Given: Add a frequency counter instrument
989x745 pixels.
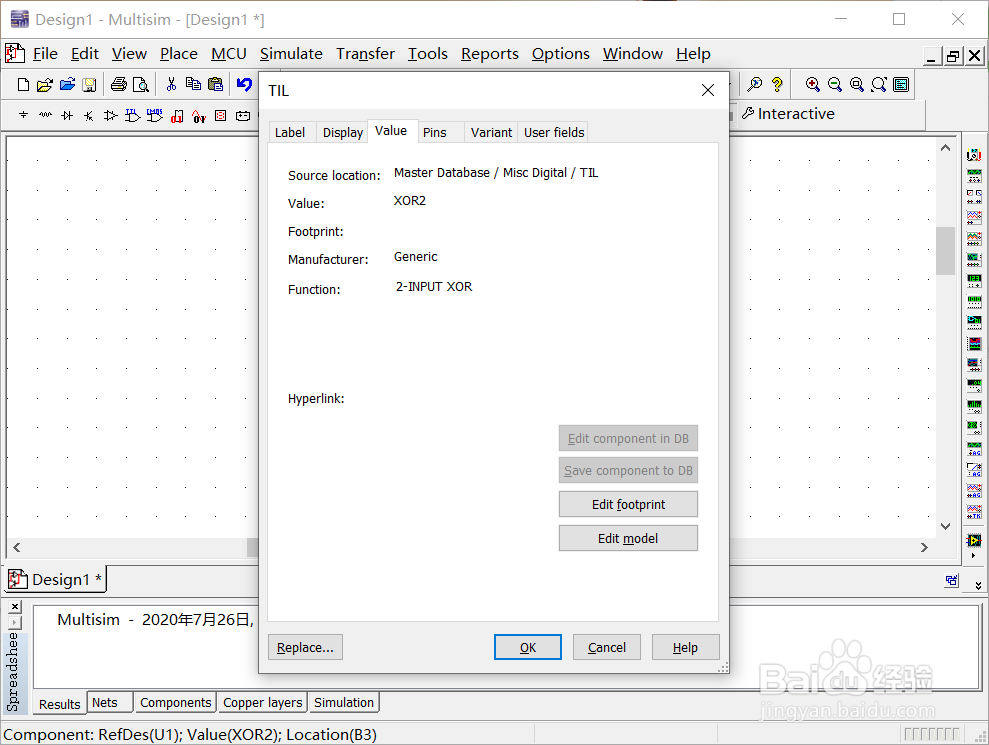Looking at the screenshot, I should tap(974, 279).
